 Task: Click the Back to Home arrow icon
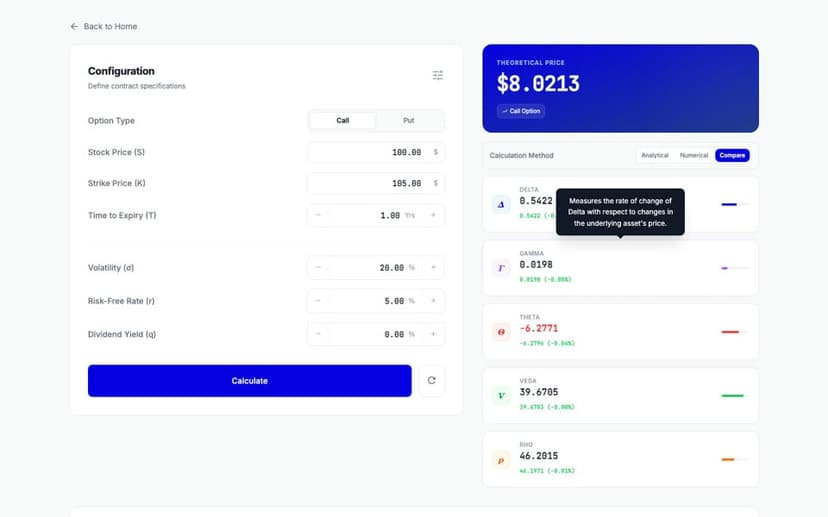click(x=74, y=26)
